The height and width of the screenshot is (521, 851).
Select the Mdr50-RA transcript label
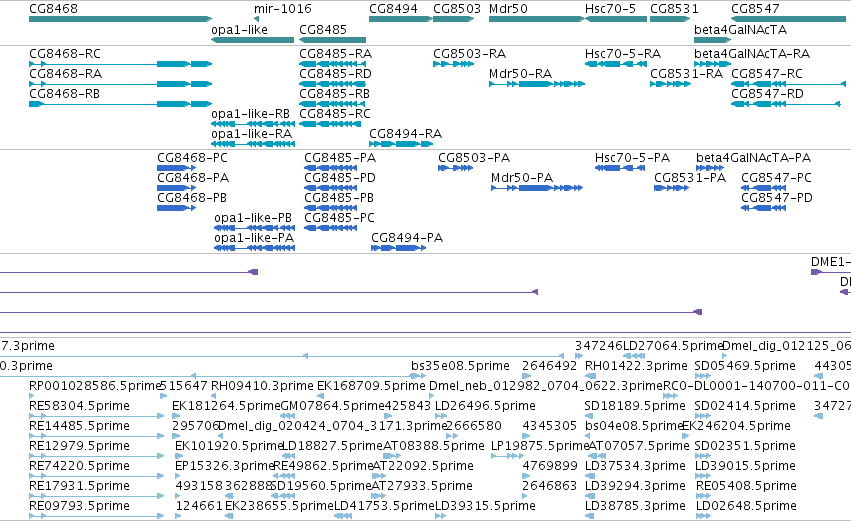[x=520, y=74]
